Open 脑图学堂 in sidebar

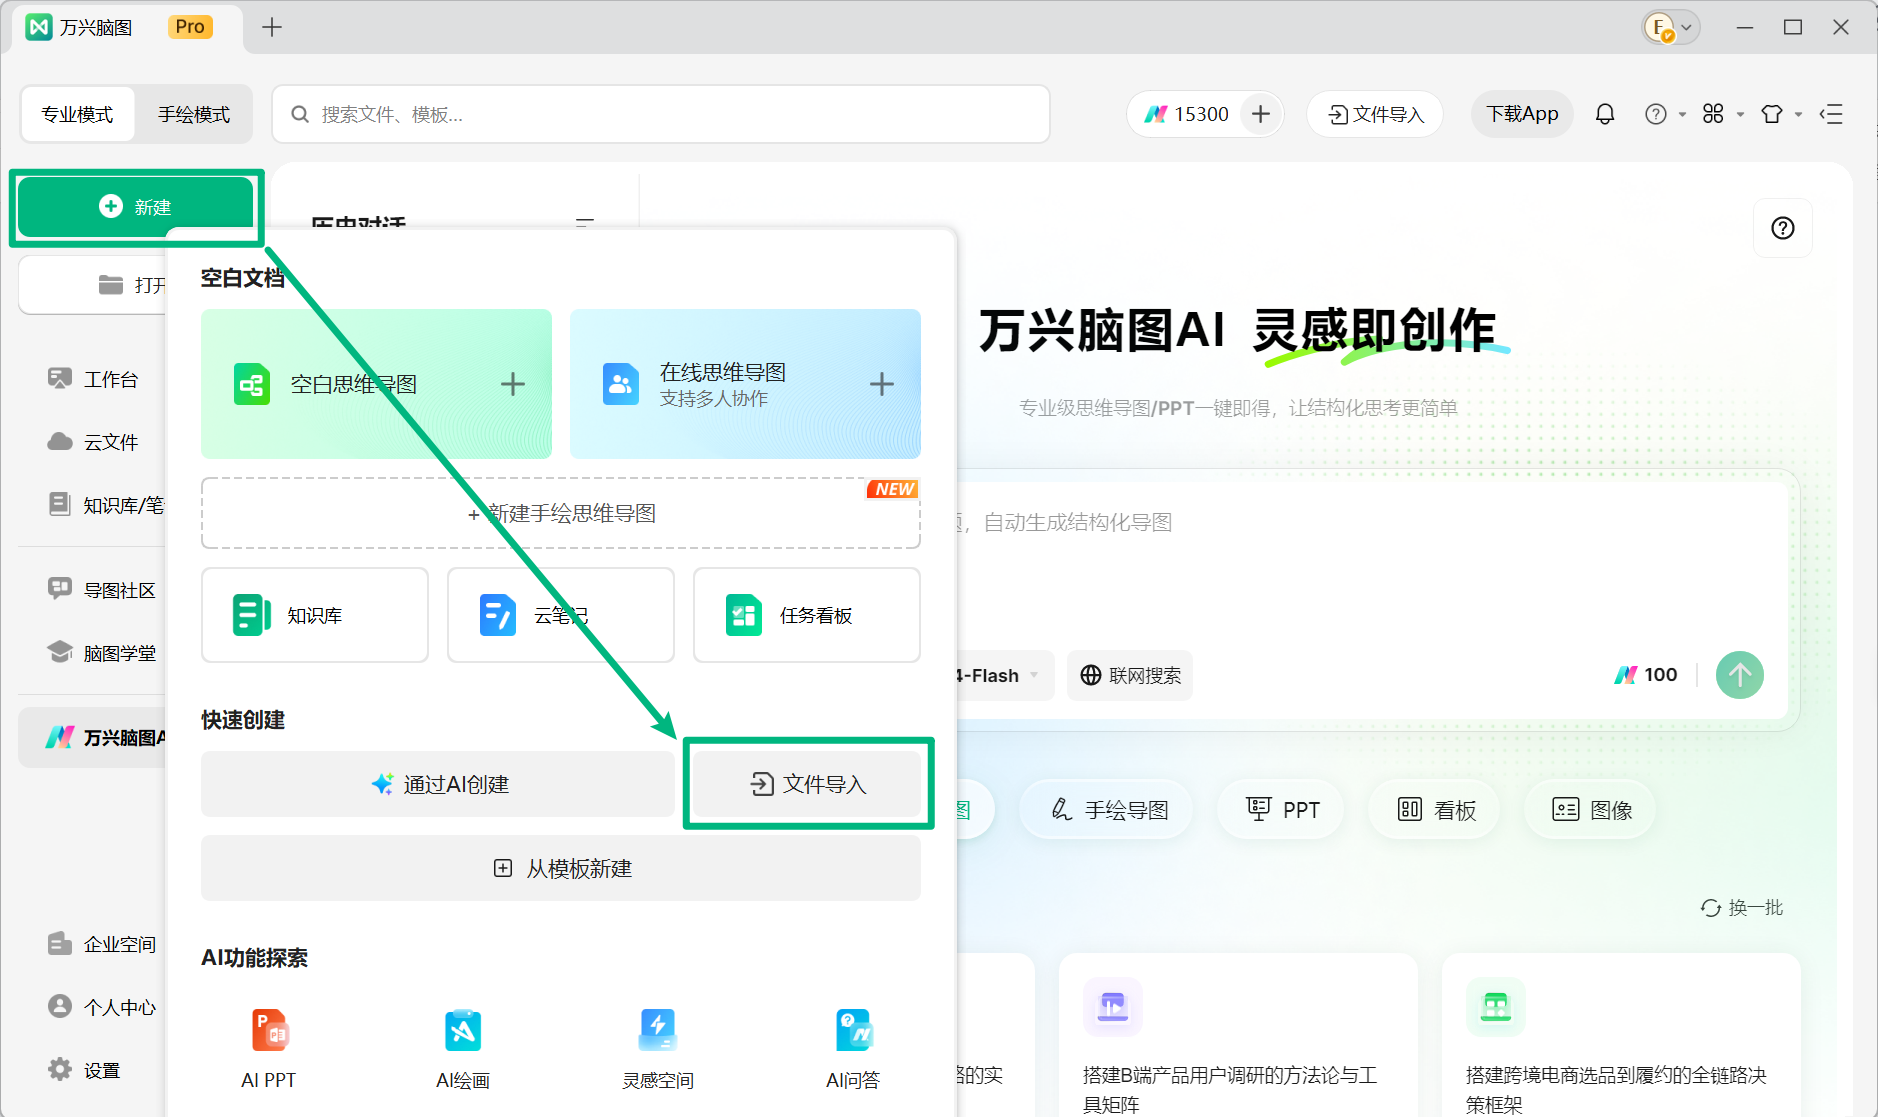coord(100,653)
